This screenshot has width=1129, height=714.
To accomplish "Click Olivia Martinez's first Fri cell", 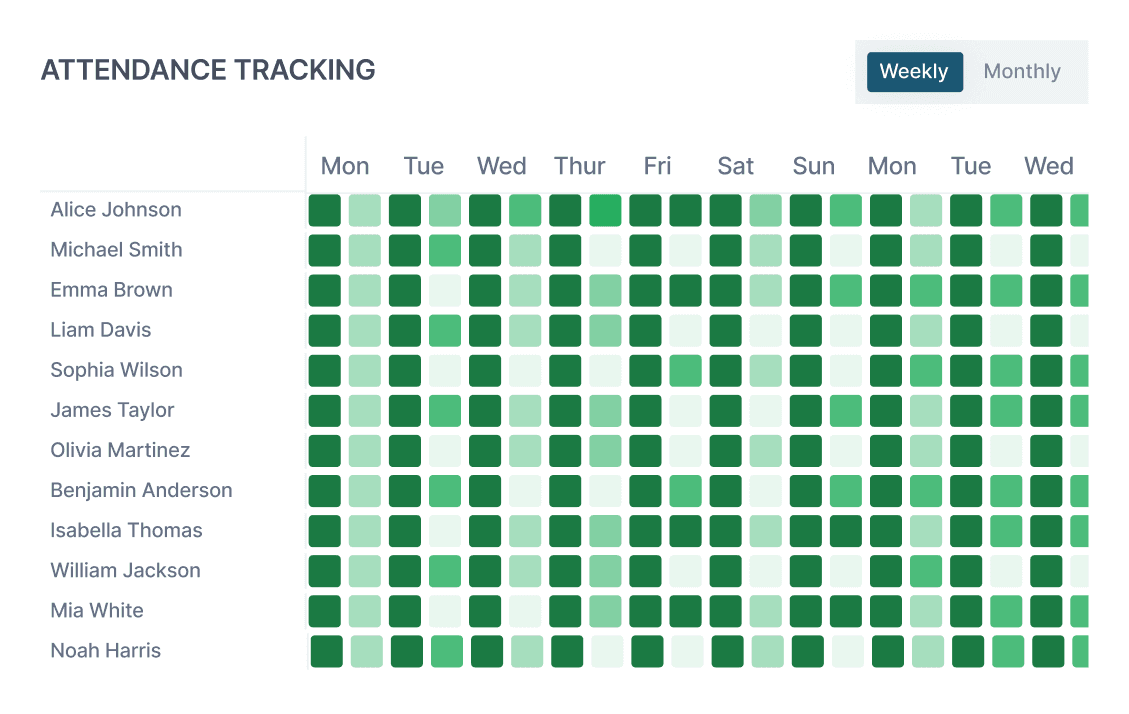I will click(646, 451).
